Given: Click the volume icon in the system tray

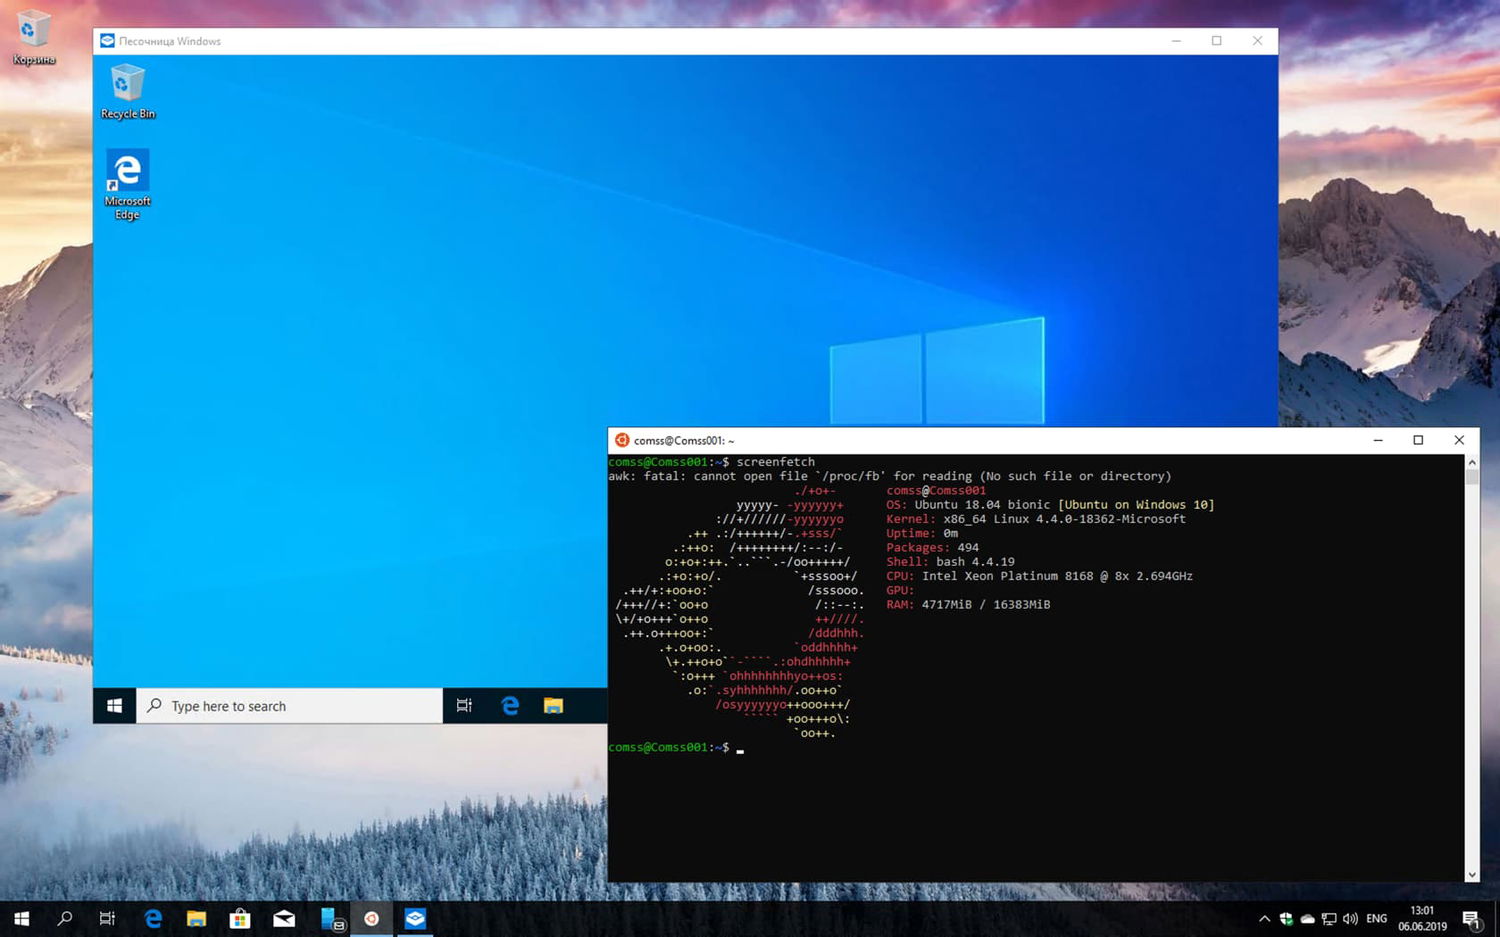Looking at the screenshot, I should [x=1349, y=918].
